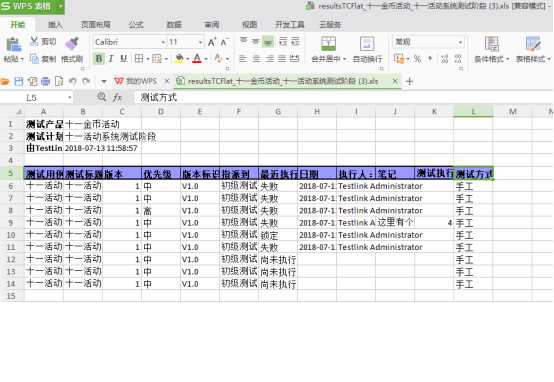Click the align right icon
Screen dimensions: 554x382
[269, 59]
